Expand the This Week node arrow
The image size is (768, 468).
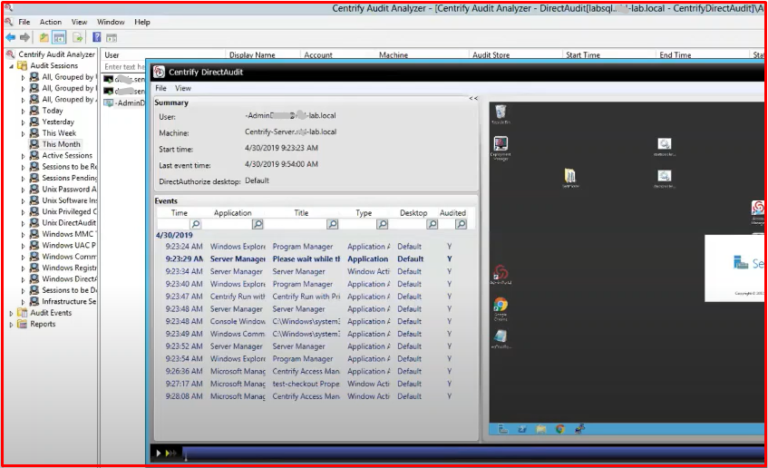[x=23, y=133]
